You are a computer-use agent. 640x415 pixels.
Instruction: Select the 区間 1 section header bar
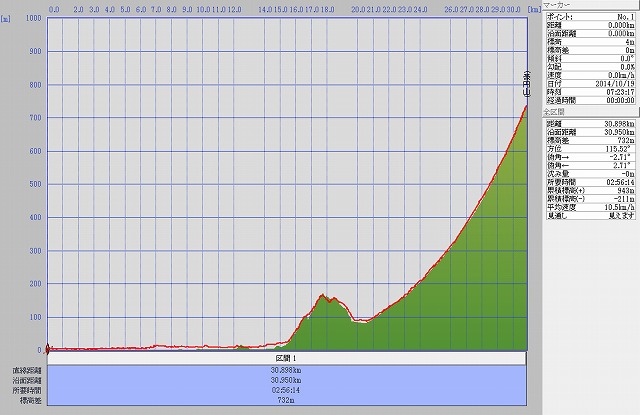[x=287, y=357]
